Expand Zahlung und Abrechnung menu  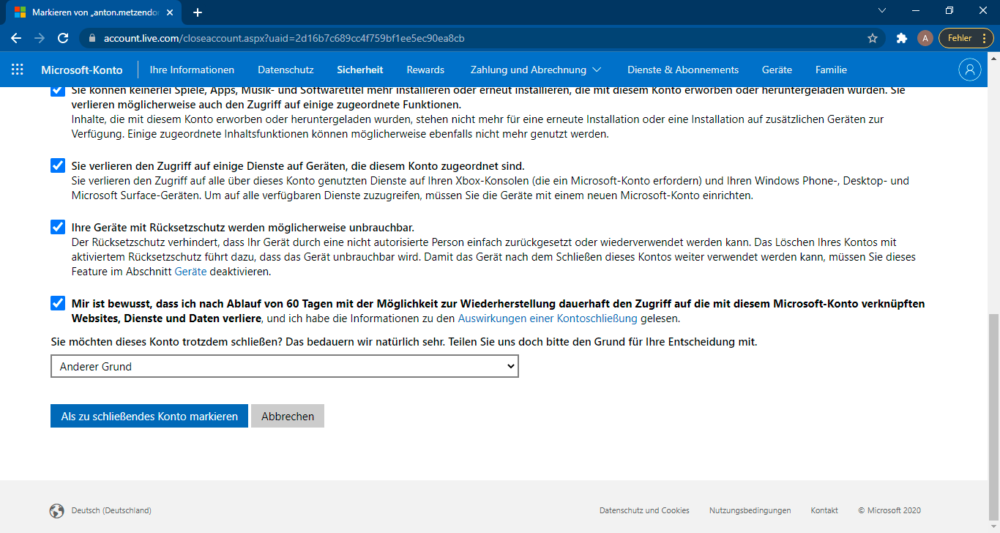coord(535,69)
